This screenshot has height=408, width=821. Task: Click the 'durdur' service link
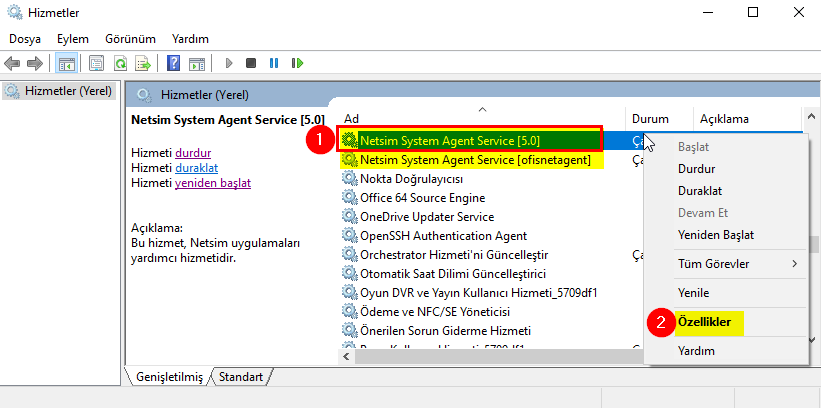[x=193, y=153]
